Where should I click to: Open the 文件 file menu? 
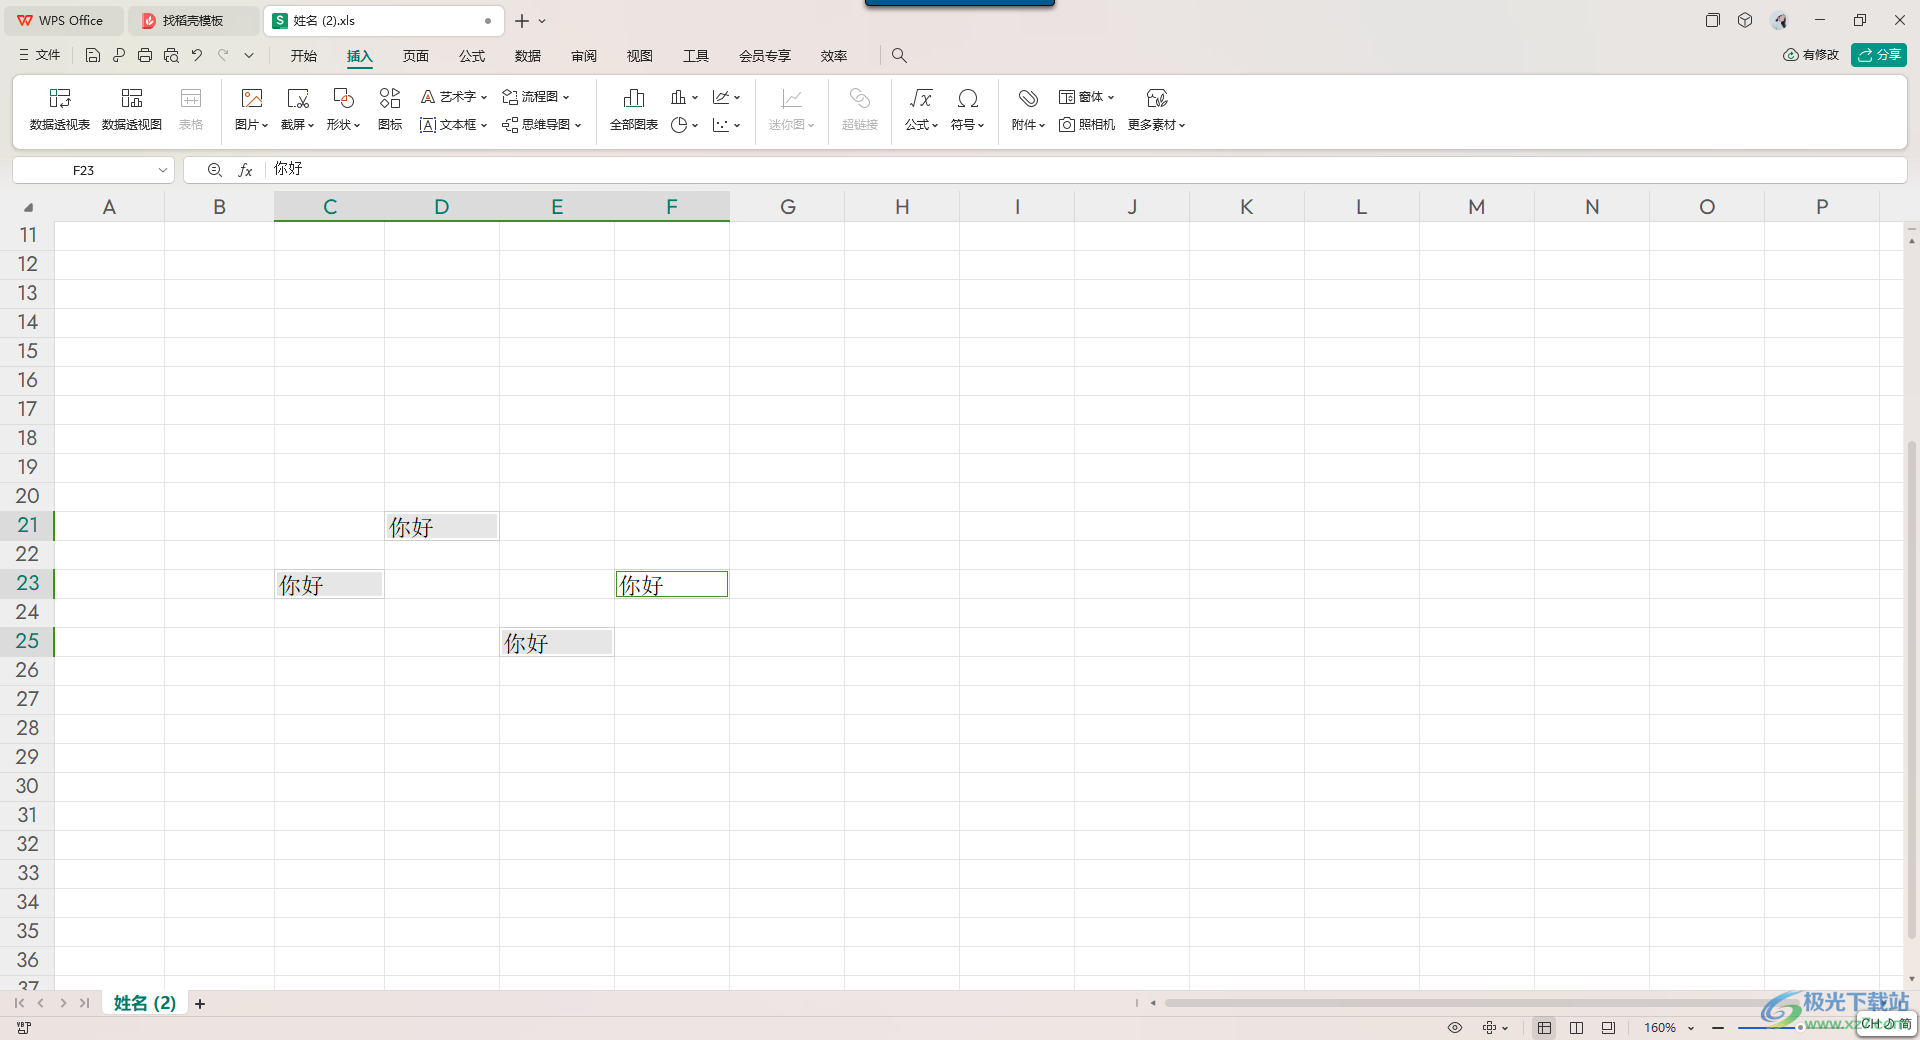[40, 55]
